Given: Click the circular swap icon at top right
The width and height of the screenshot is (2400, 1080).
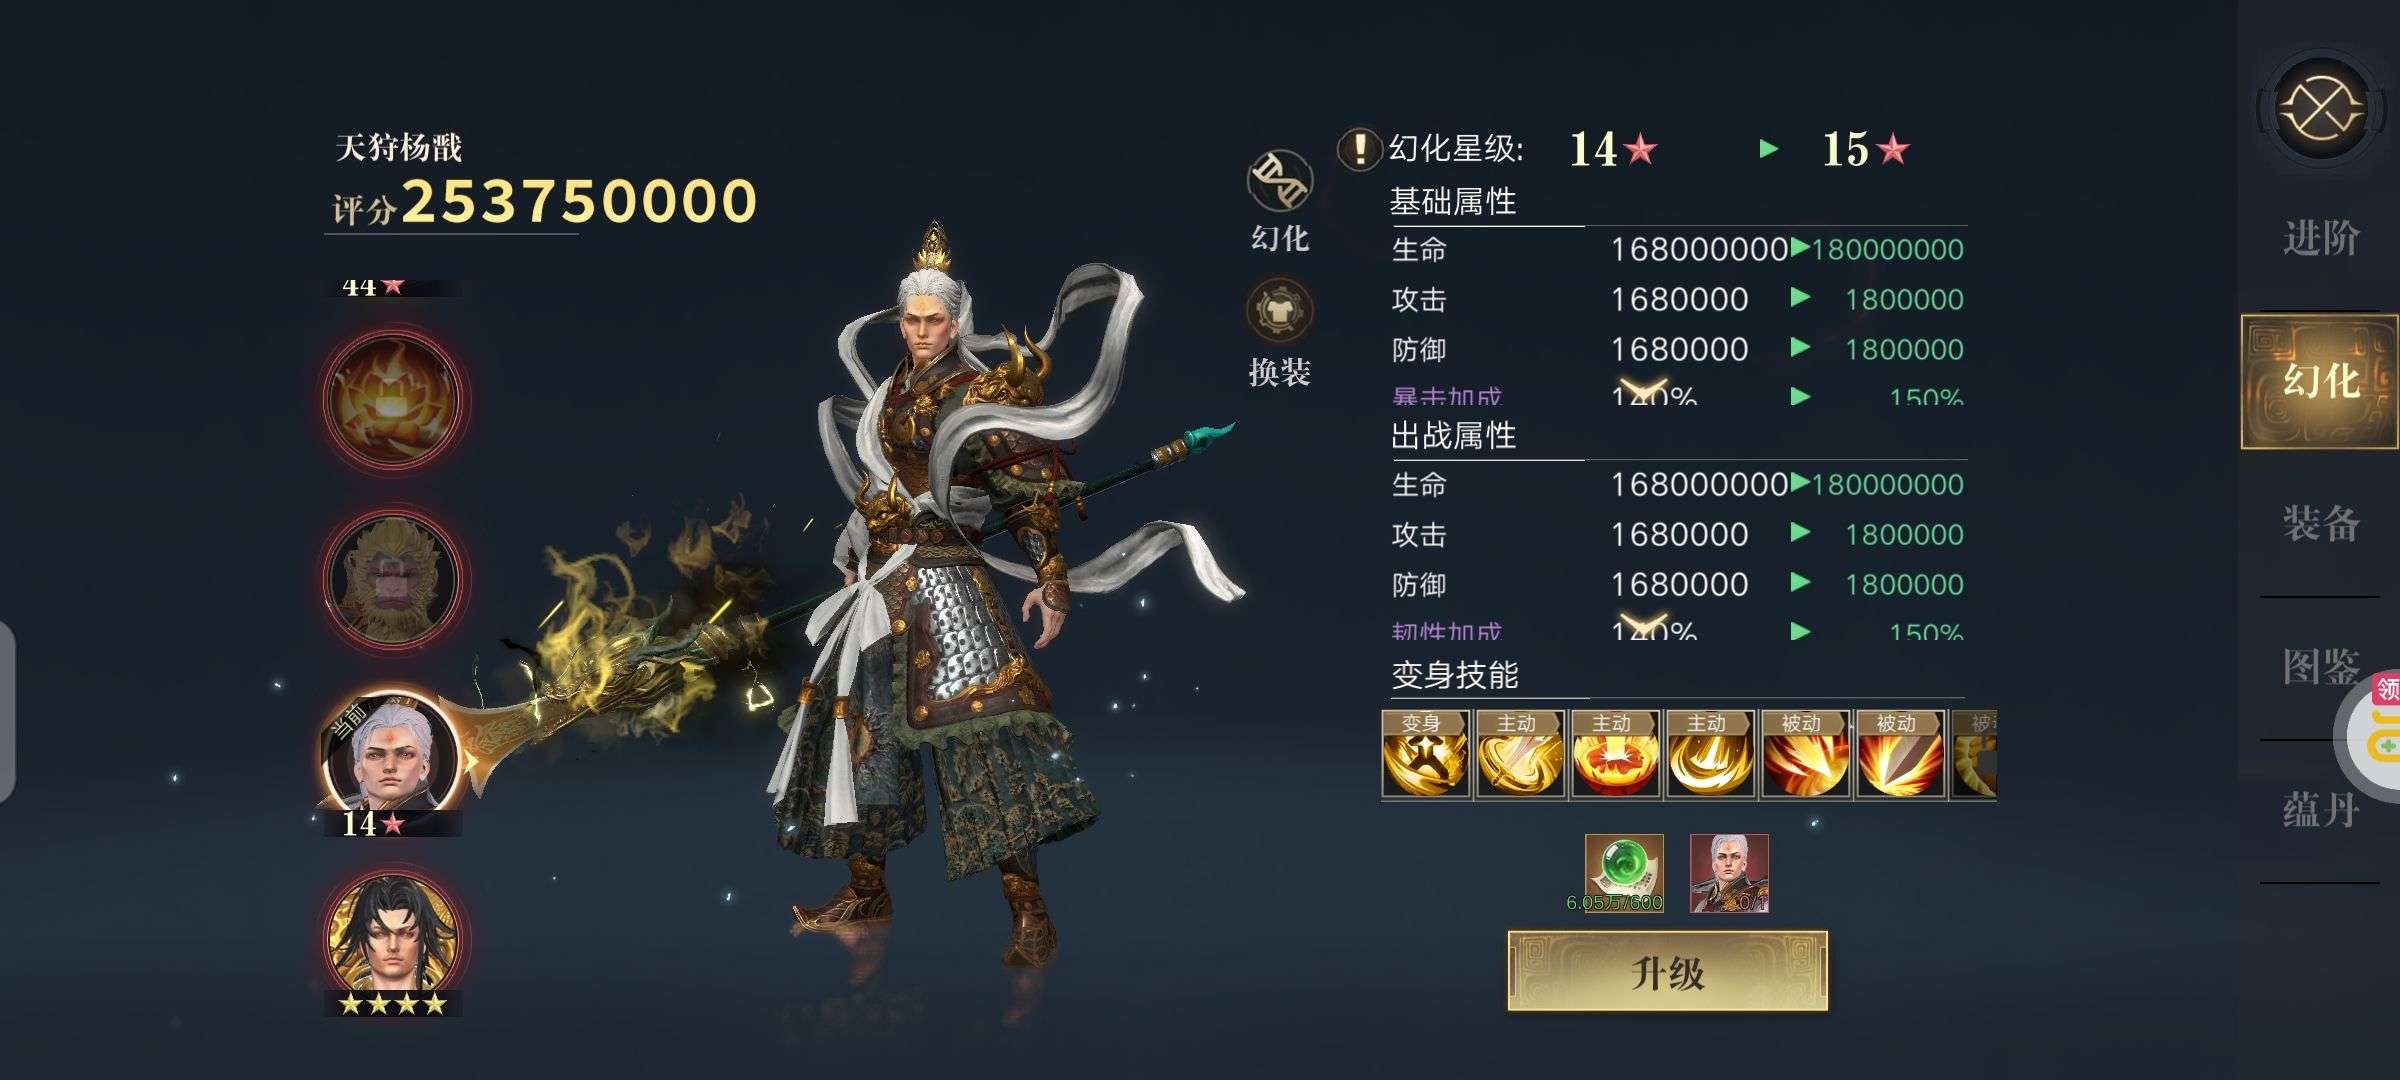Looking at the screenshot, I should pyautogui.click(x=2320, y=107).
